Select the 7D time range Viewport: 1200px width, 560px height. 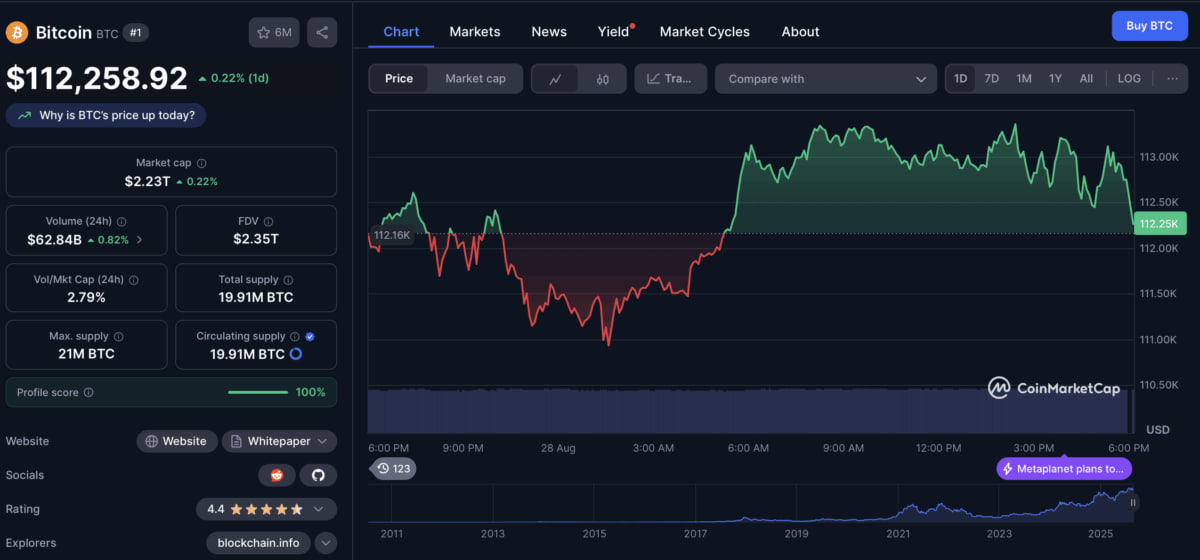991,79
